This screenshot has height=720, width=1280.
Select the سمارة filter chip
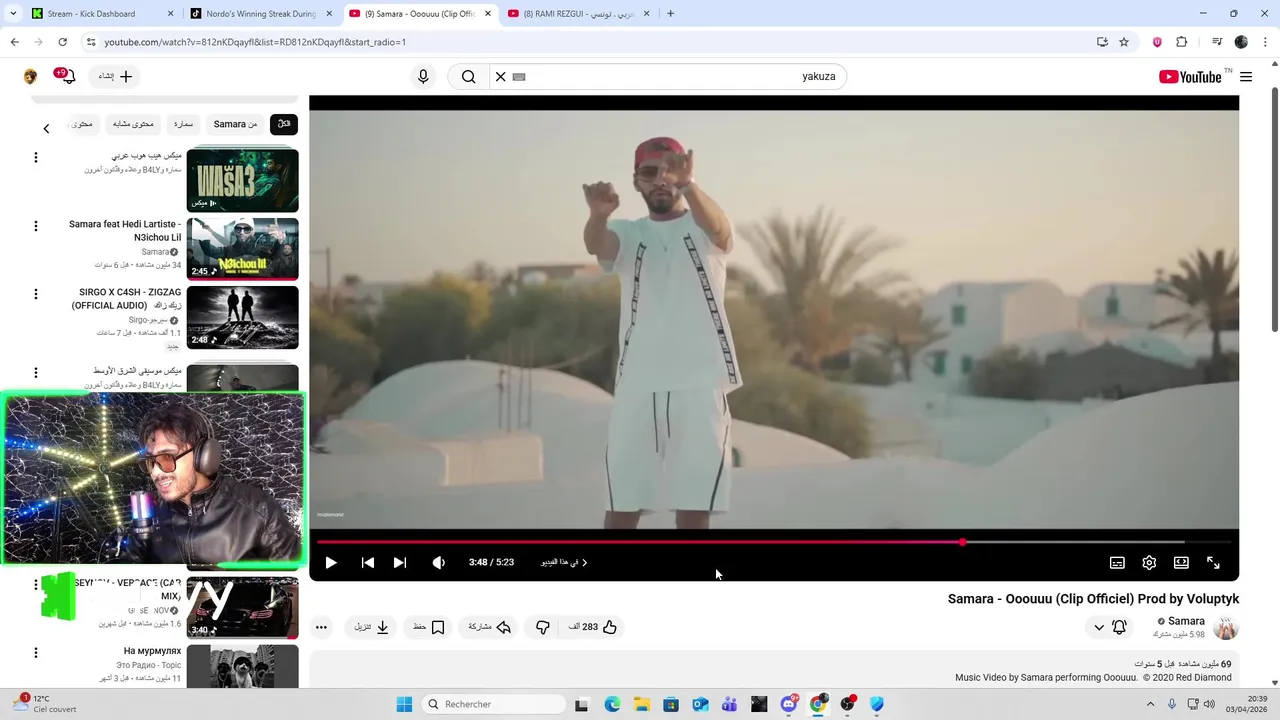183,124
